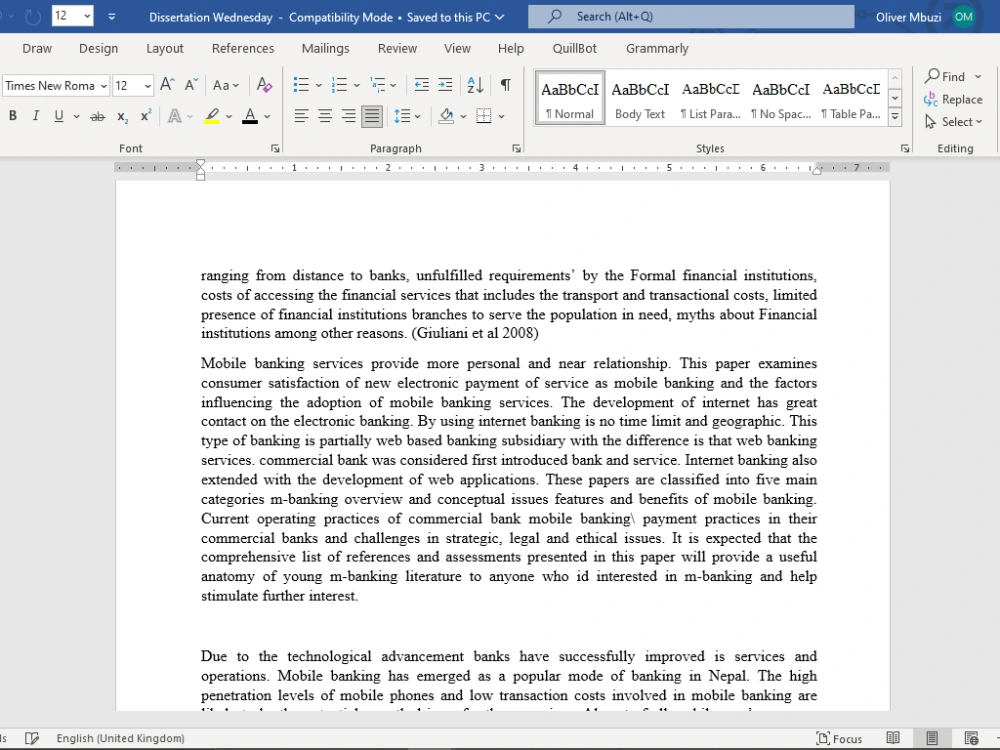The height and width of the screenshot is (750, 1000).
Task: Open the Font name dropdown
Action: (x=103, y=85)
